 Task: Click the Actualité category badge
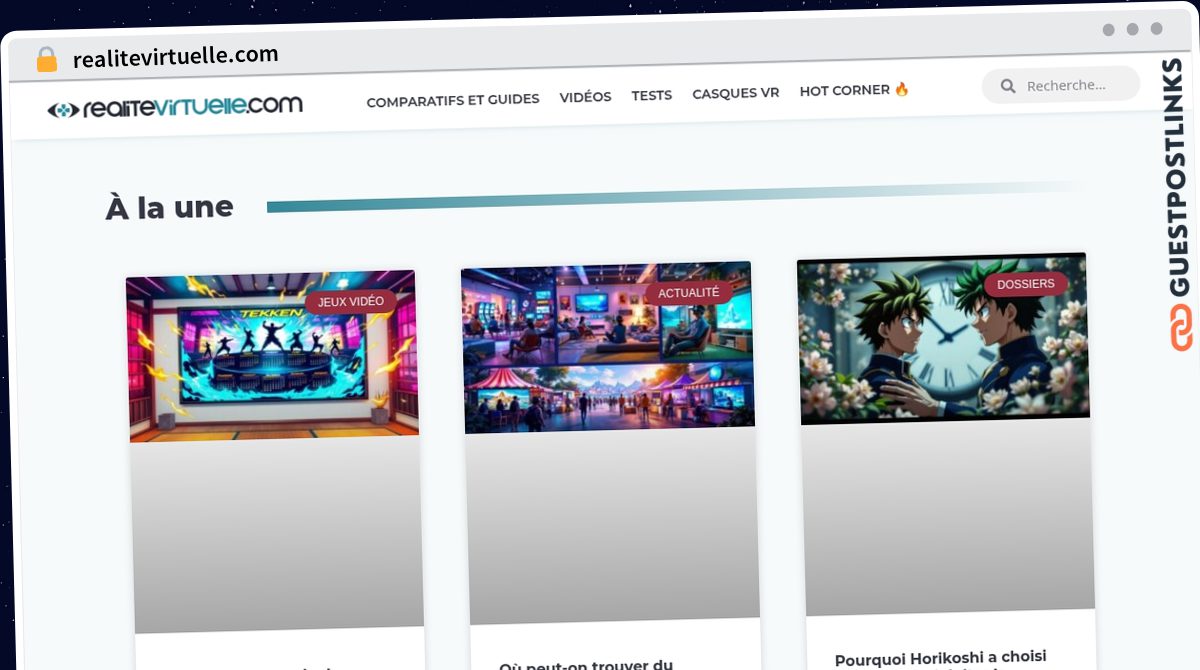688,292
